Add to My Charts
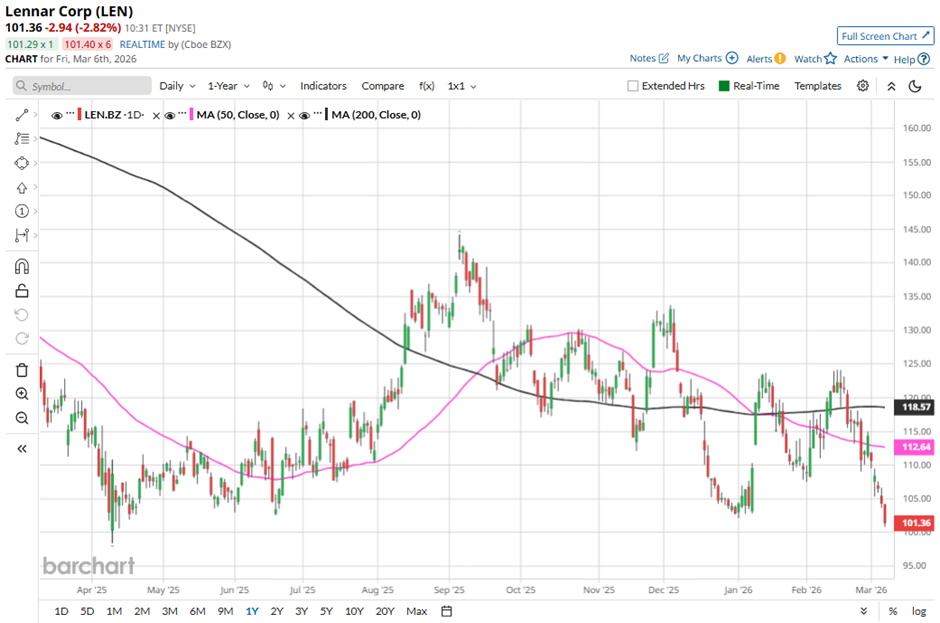Image resolution: width=940 pixels, height=623 pixels. pos(707,58)
